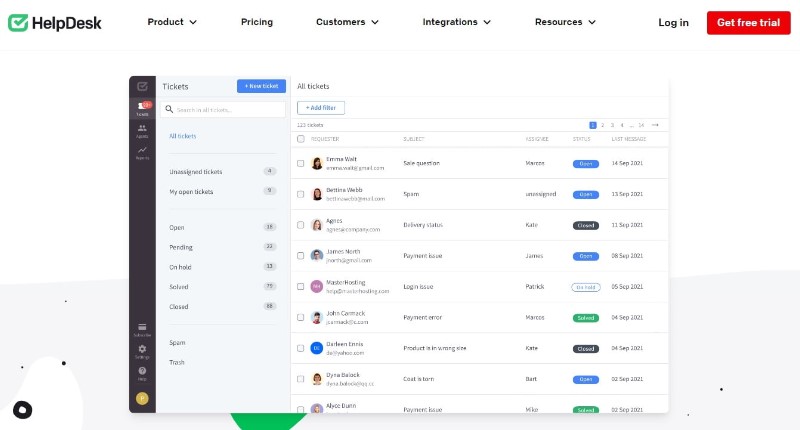Expand the Product dropdown menu
This screenshot has width=800, height=430.
pos(172,22)
